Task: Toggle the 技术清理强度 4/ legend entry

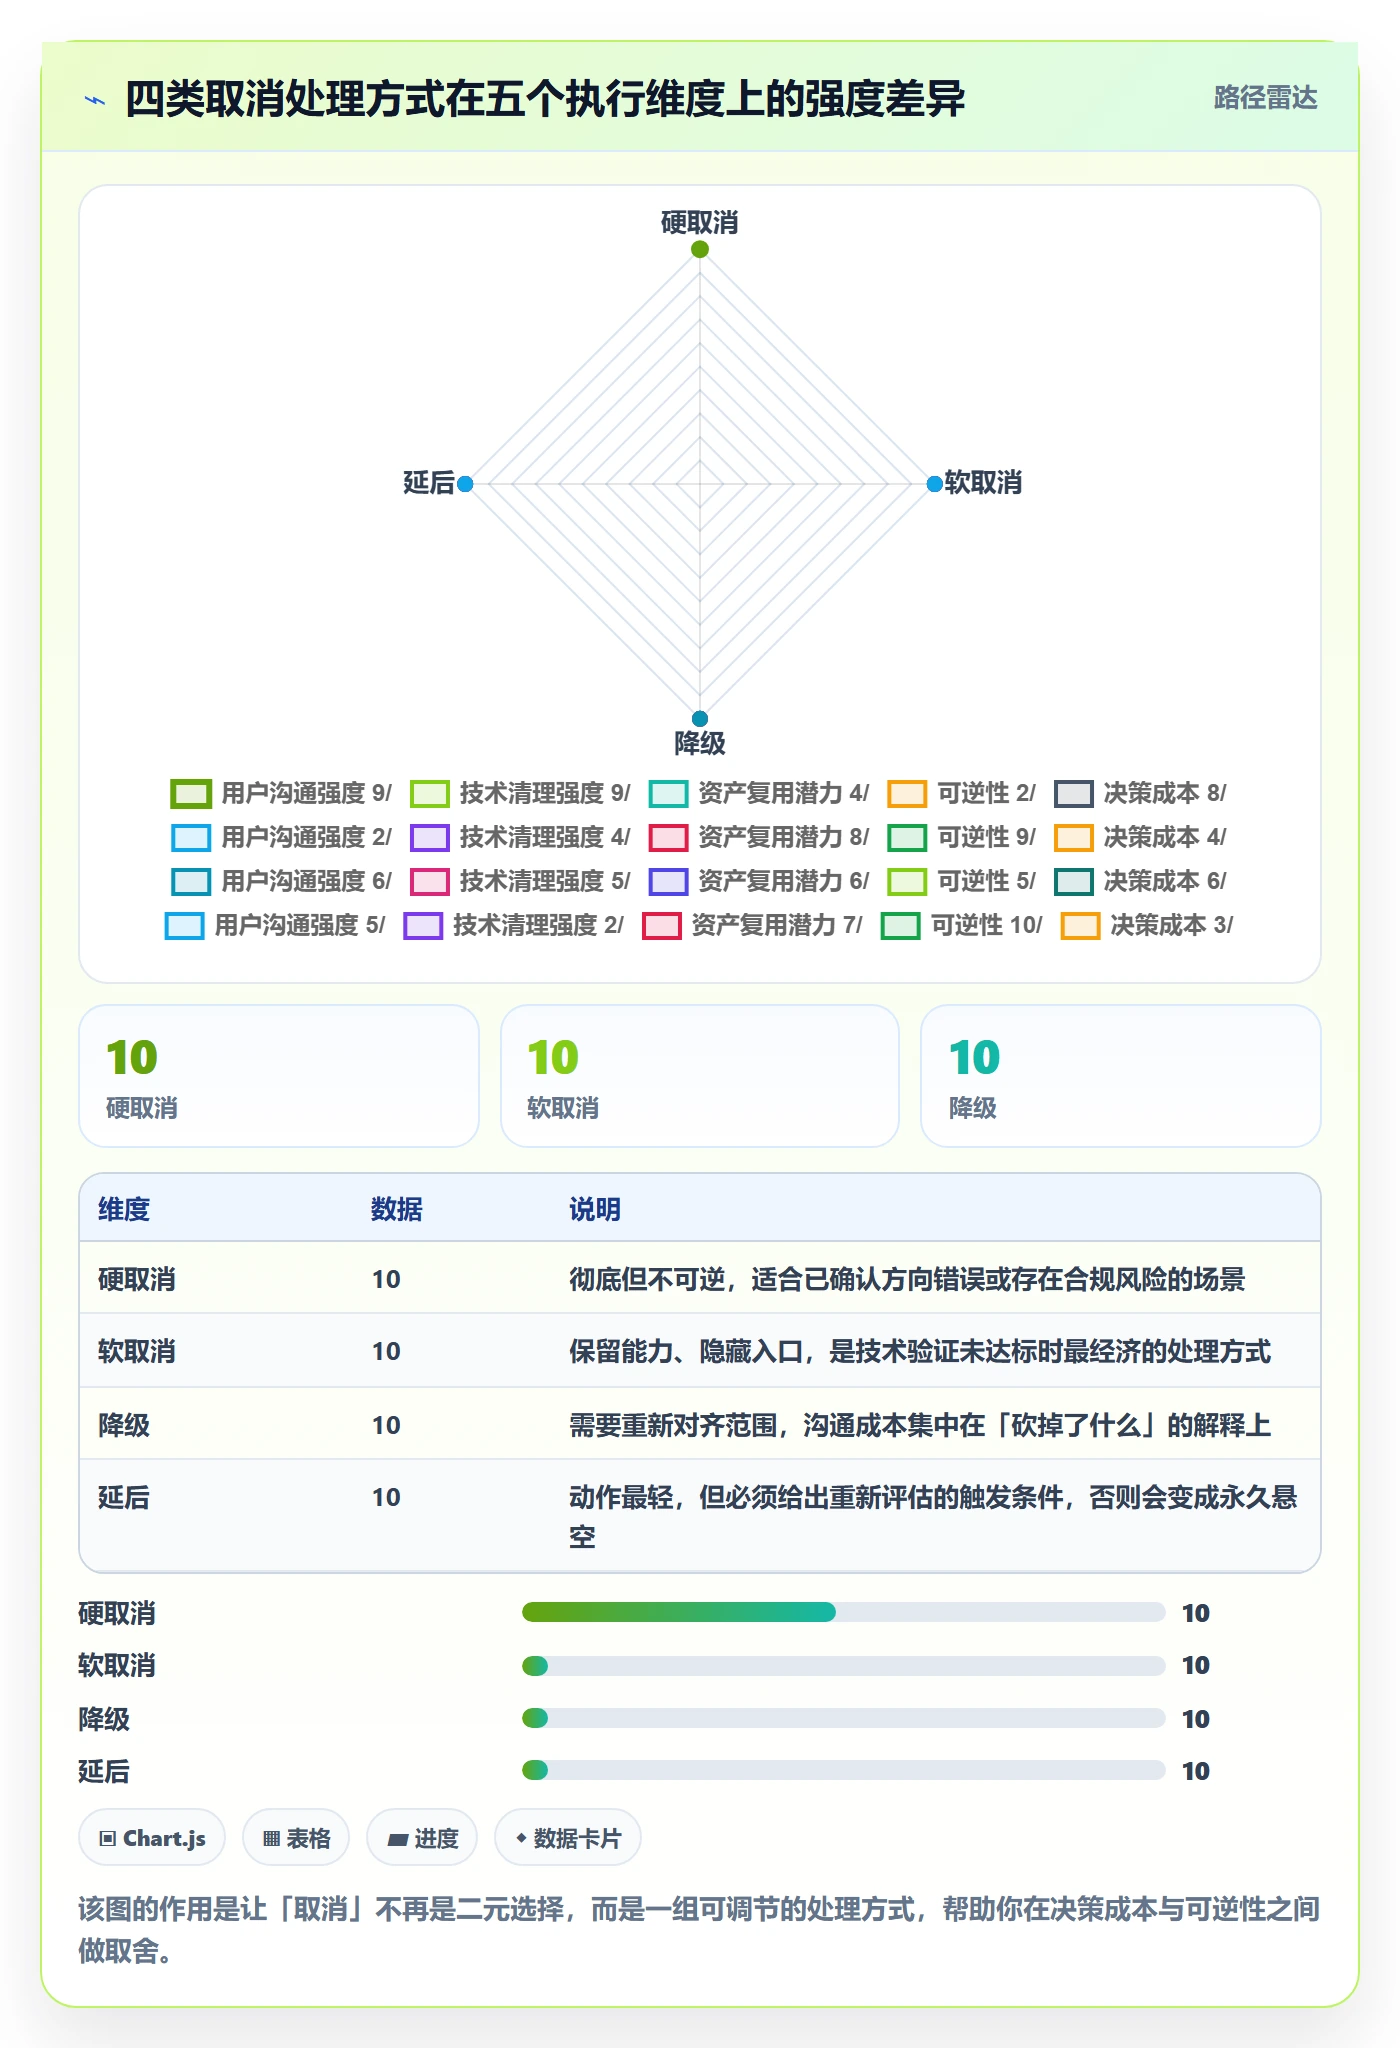Action: 520,837
